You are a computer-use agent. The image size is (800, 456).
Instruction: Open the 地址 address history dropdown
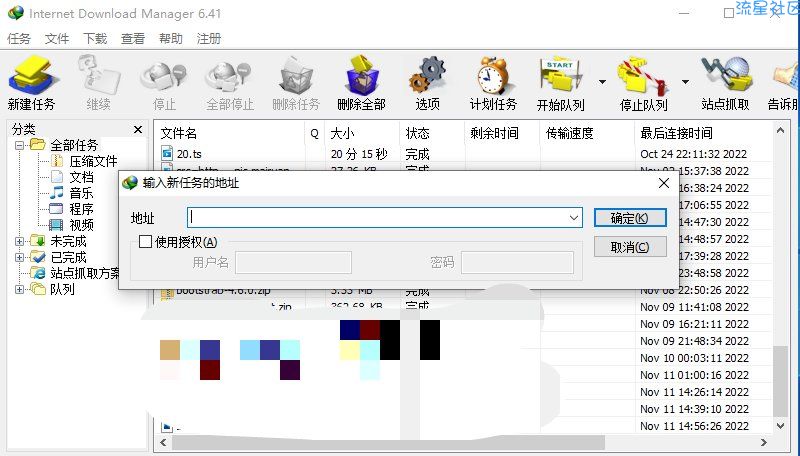573,218
